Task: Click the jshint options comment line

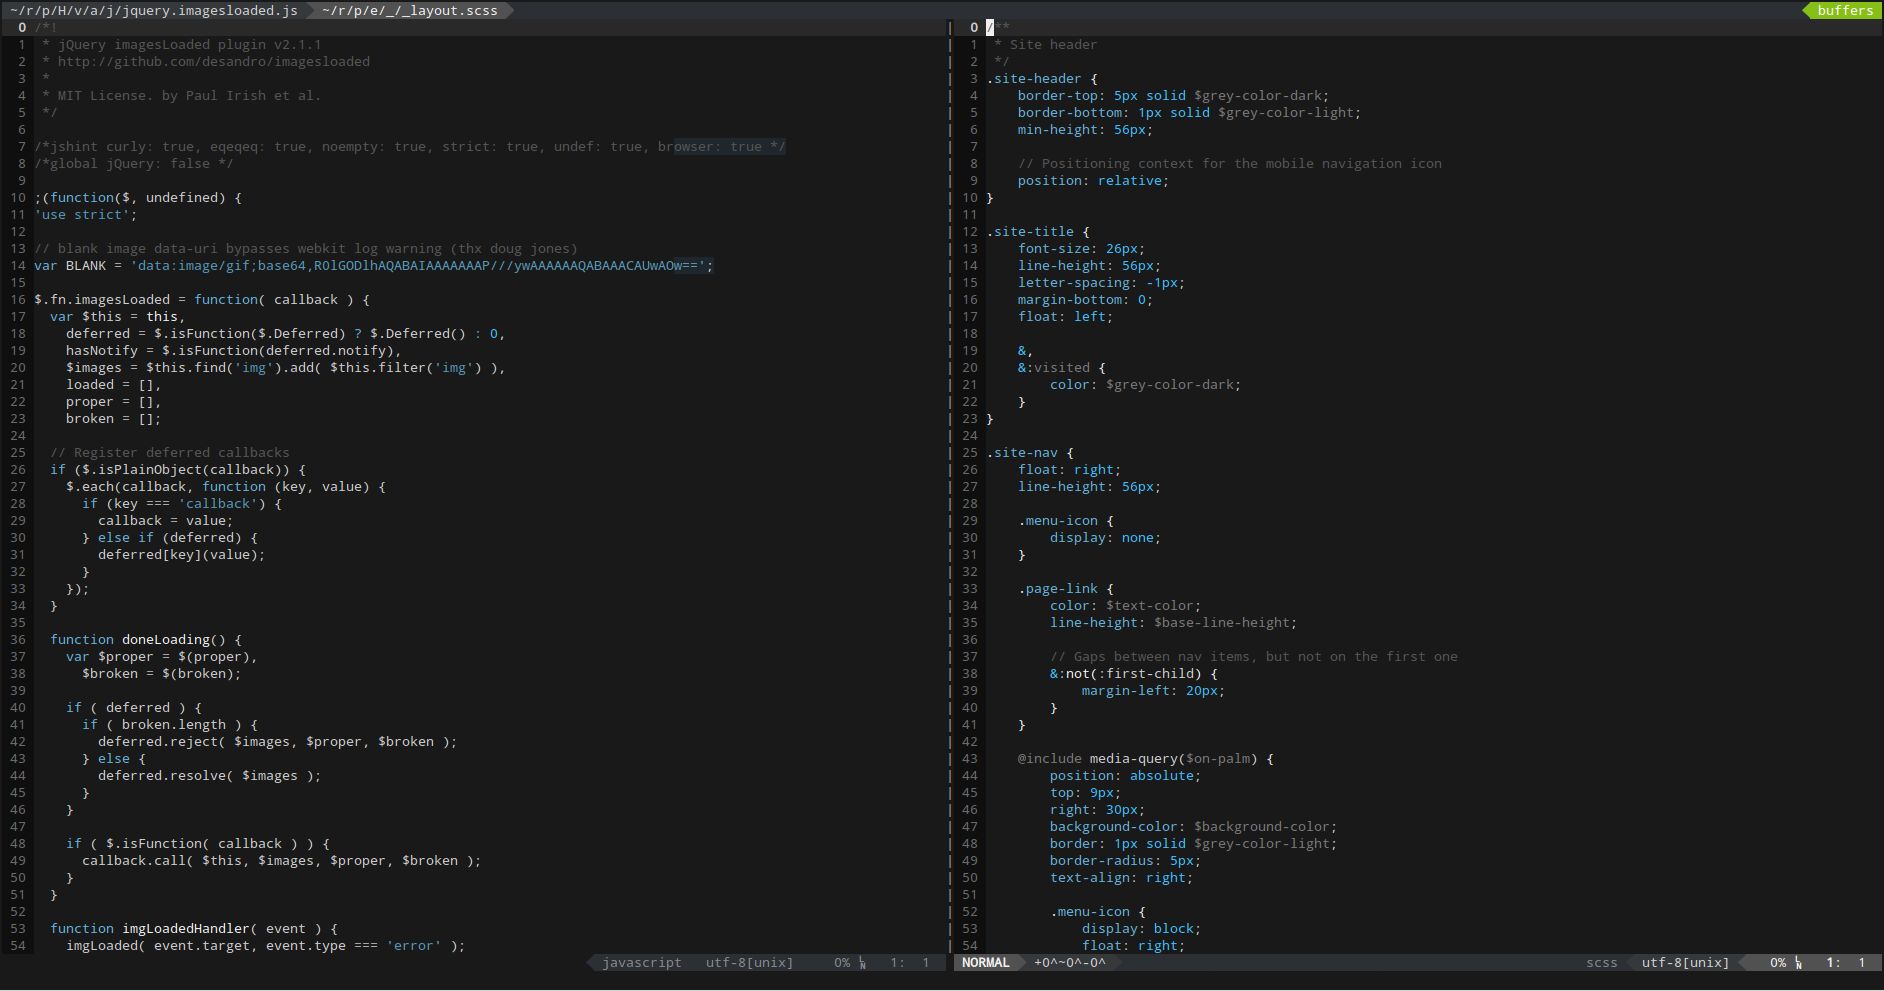Action: pos(410,146)
